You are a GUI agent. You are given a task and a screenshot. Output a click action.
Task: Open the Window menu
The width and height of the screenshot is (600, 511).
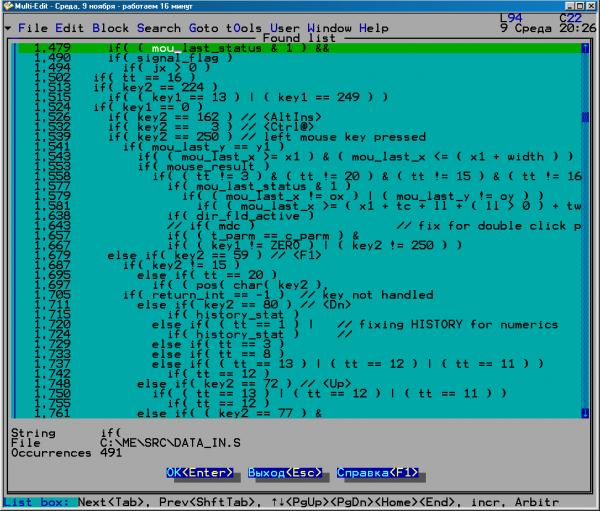[x=329, y=28]
